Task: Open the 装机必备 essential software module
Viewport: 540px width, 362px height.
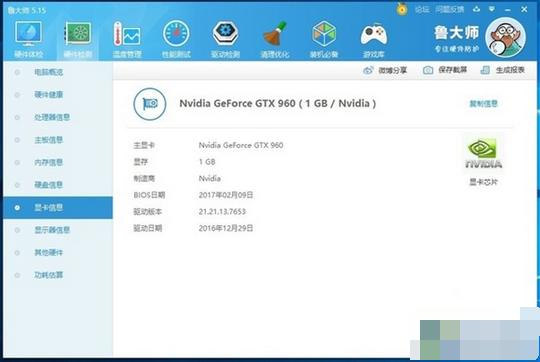Action: pyautogui.click(x=324, y=39)
